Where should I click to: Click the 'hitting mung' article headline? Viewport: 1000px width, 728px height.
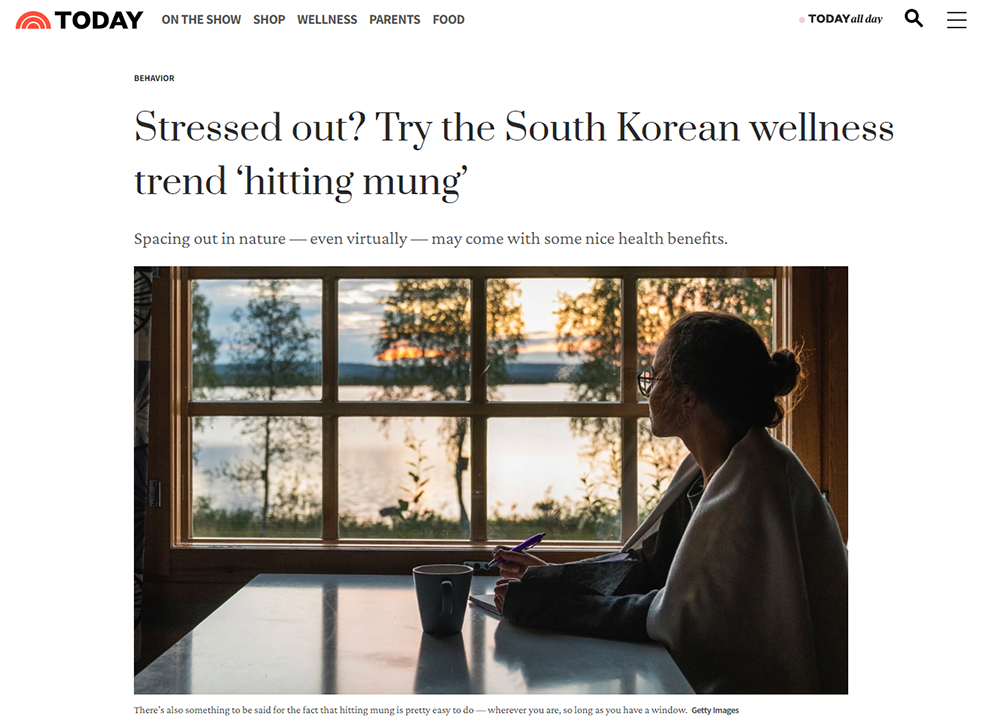tap(513, 154)
